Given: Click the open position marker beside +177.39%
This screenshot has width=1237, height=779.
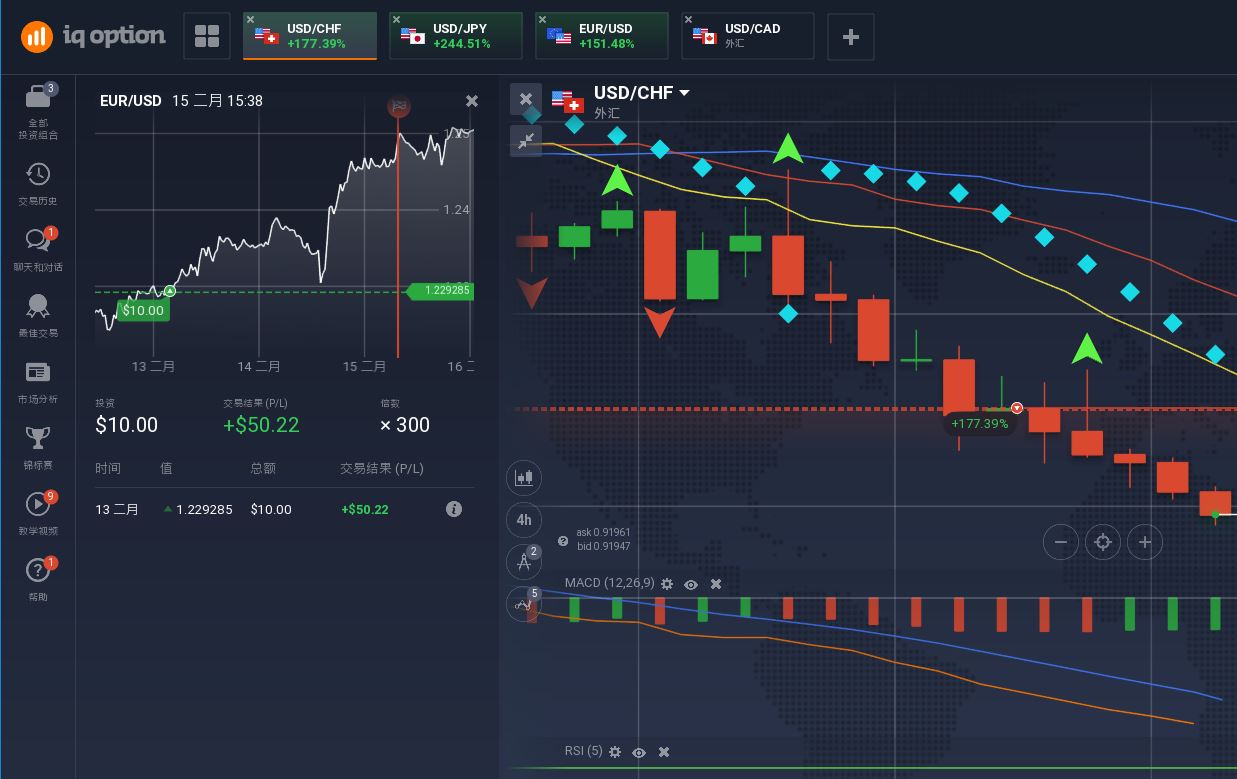Looking at the screenshot, I should [x=1017, y=408].
